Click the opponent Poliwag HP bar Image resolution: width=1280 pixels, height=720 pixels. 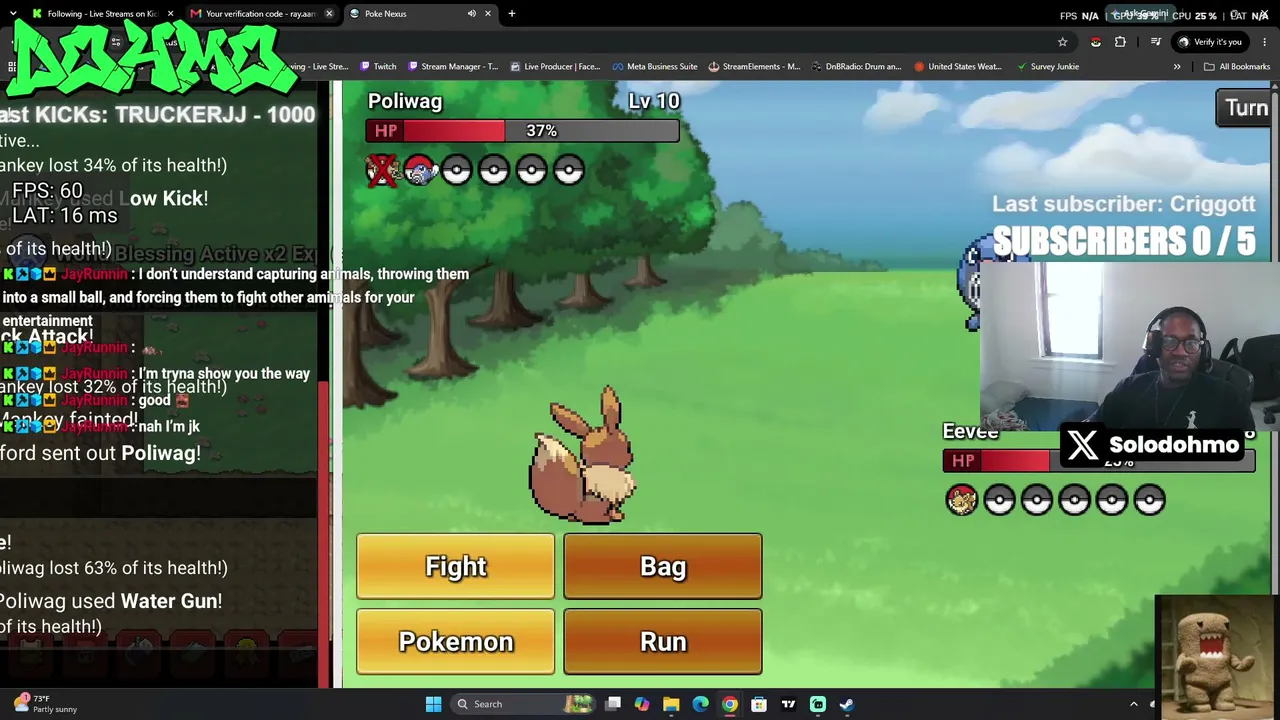[522, 131]
